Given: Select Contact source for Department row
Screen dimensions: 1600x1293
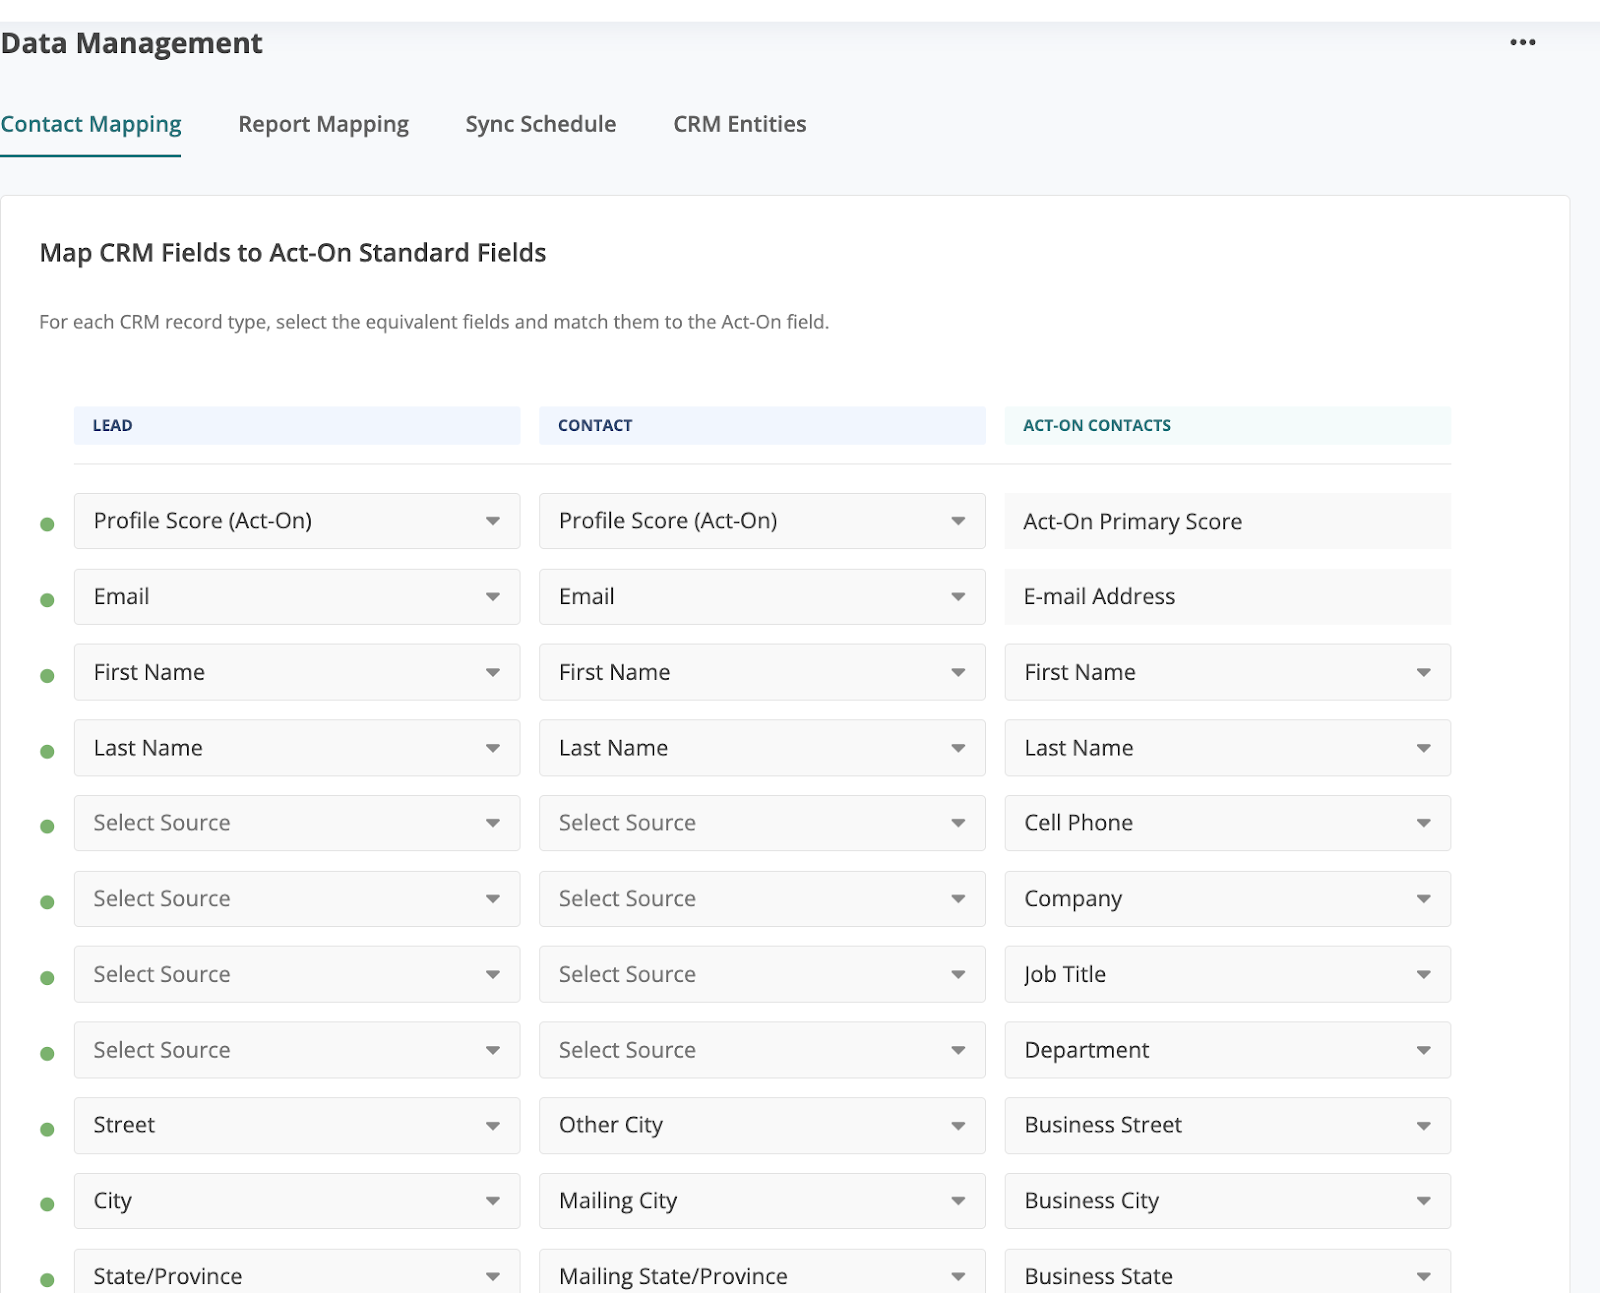Looking at the screenshot, I should click(762, 1050).
